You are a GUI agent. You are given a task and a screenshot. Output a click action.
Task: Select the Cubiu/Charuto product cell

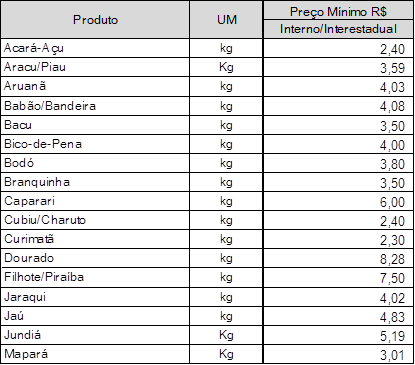point(95,220)
